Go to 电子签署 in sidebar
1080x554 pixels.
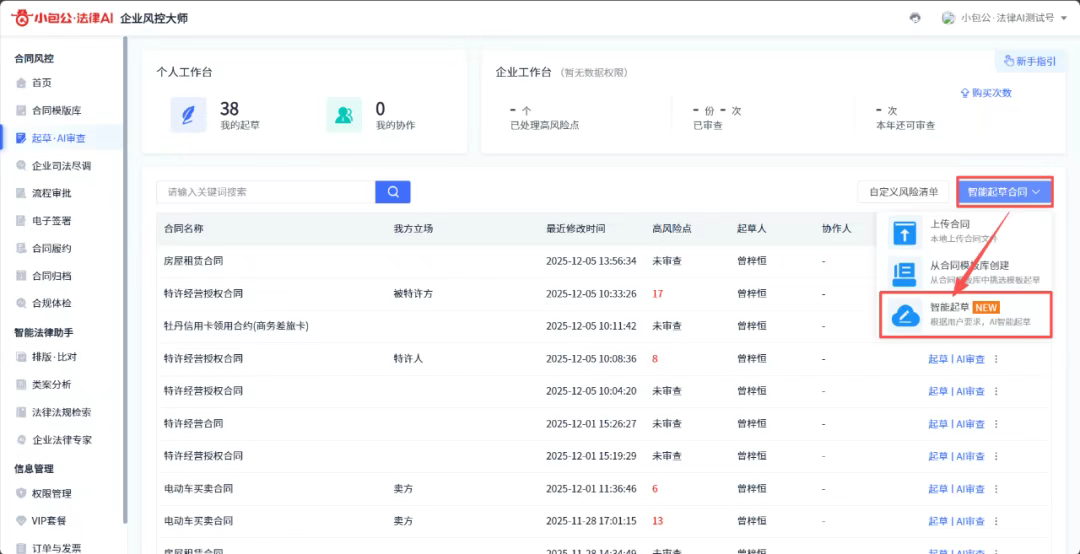click(51, 221)
